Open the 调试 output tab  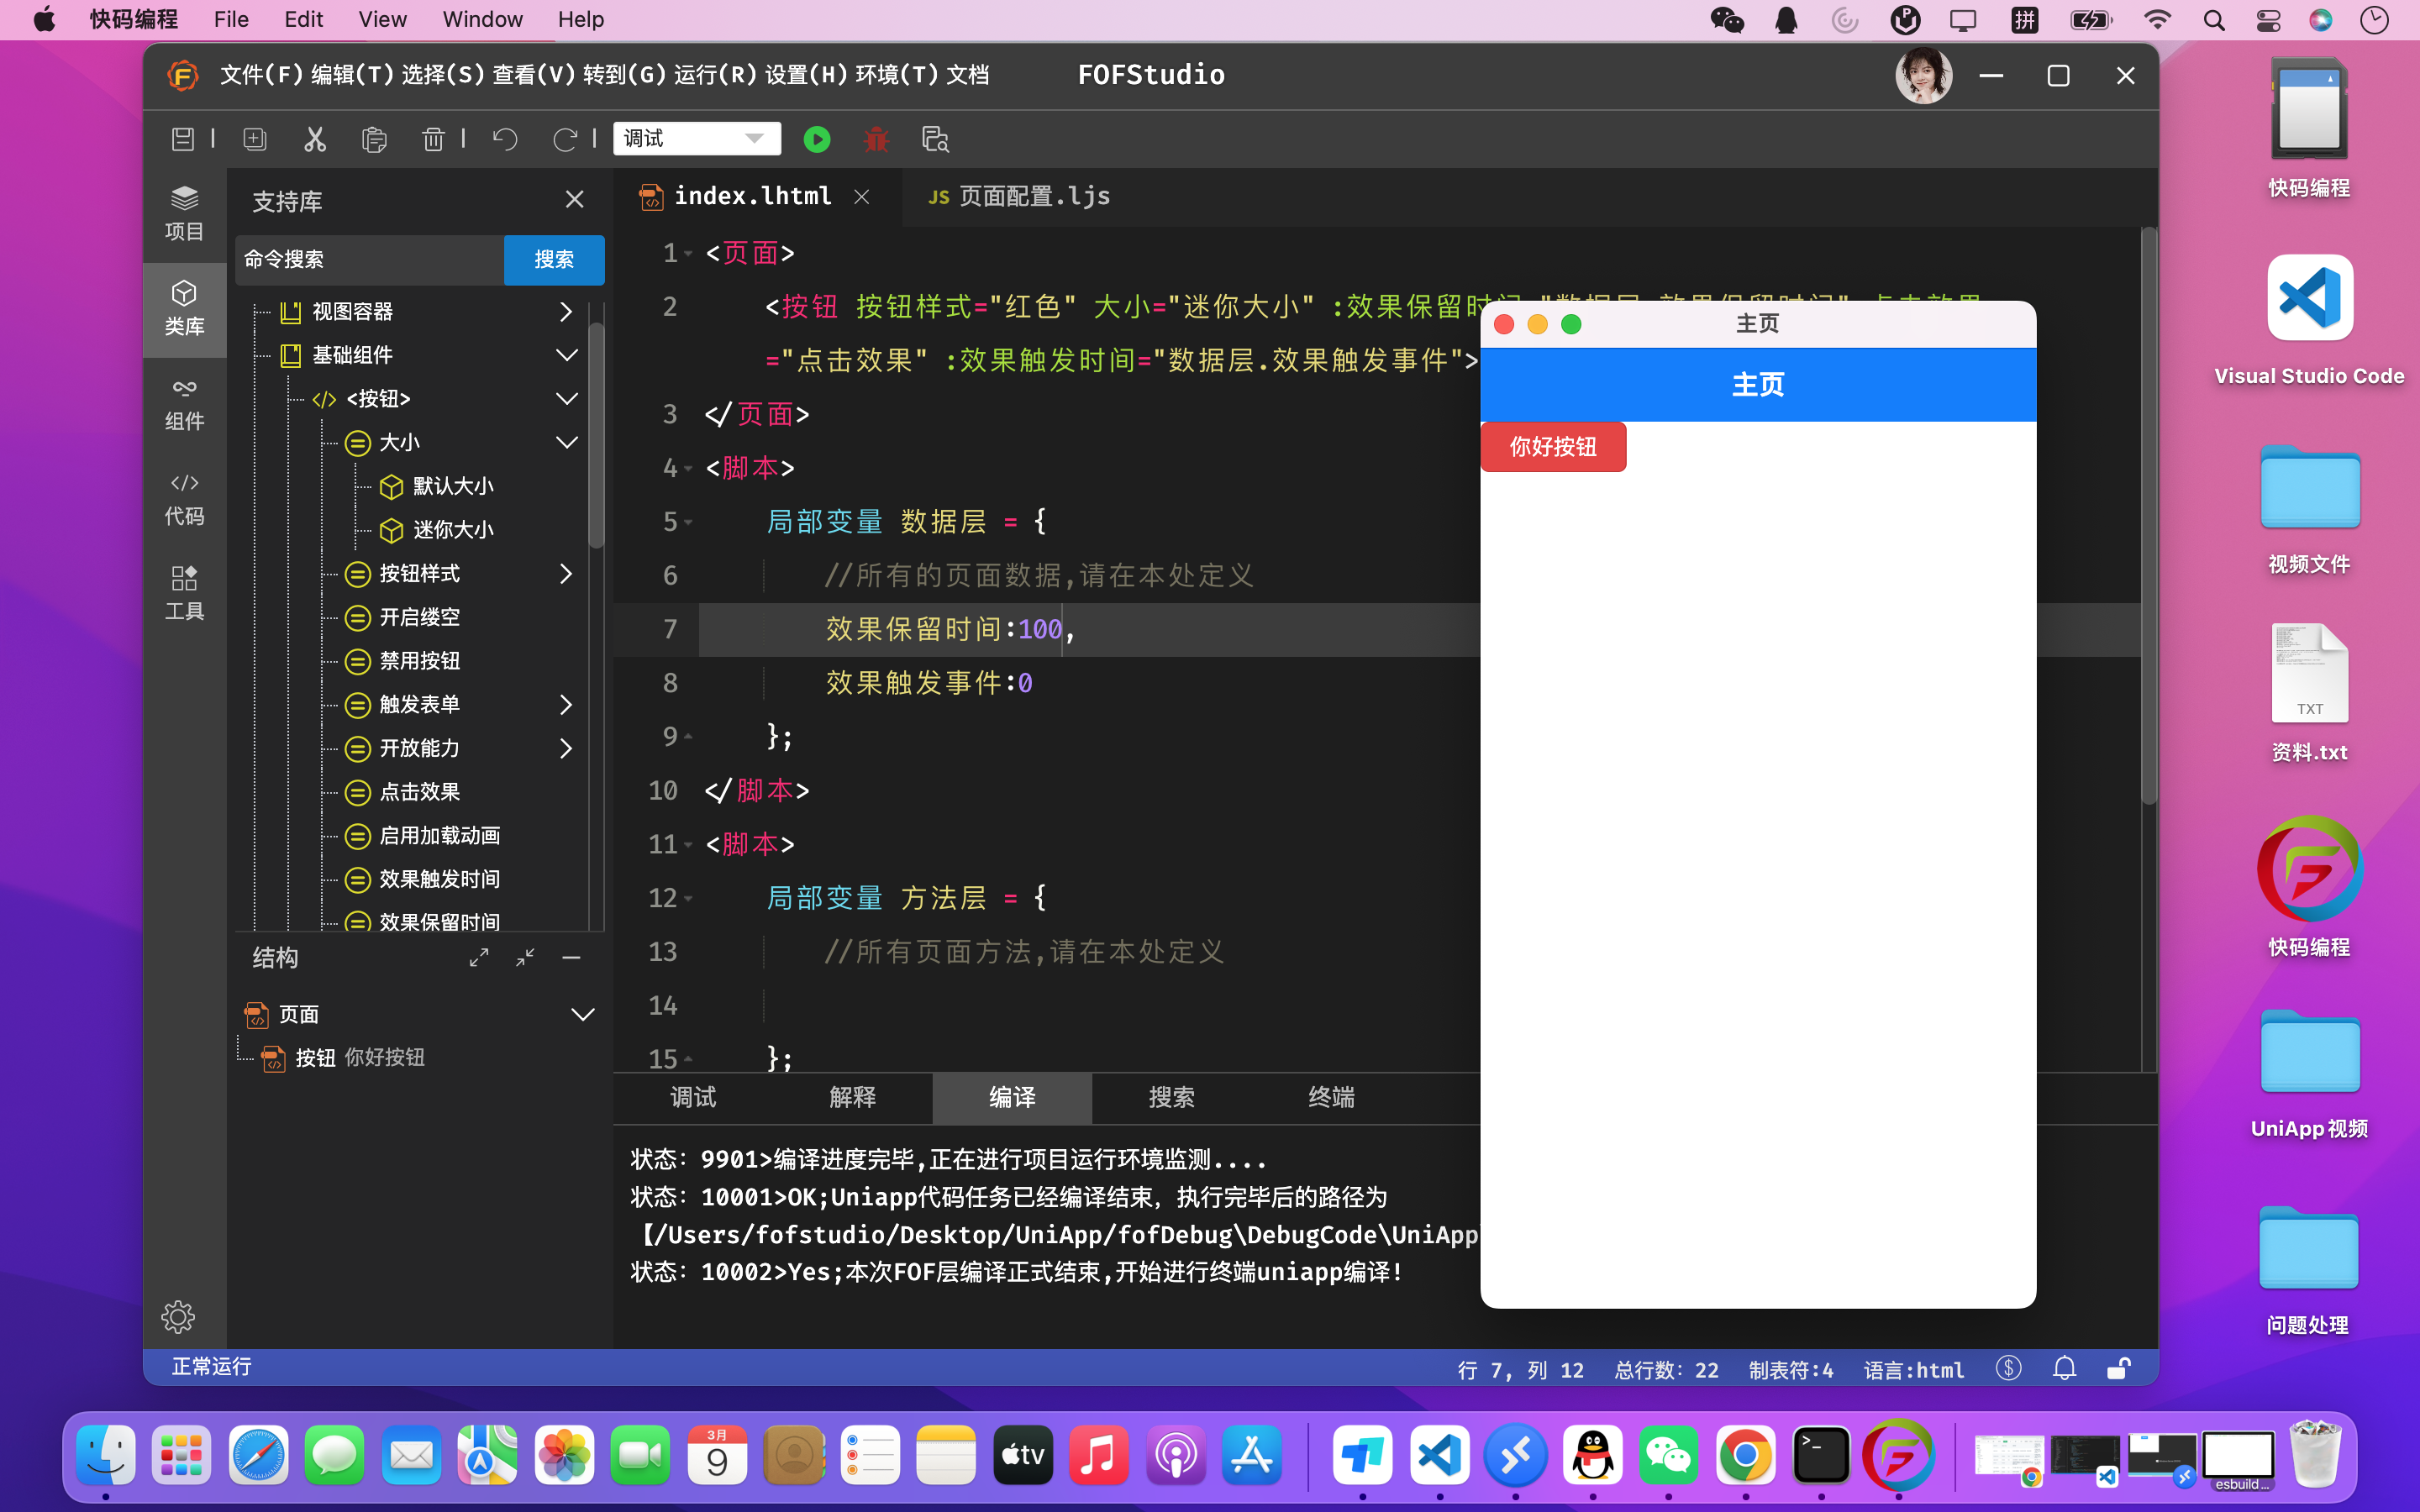[x=693, y=1097]
